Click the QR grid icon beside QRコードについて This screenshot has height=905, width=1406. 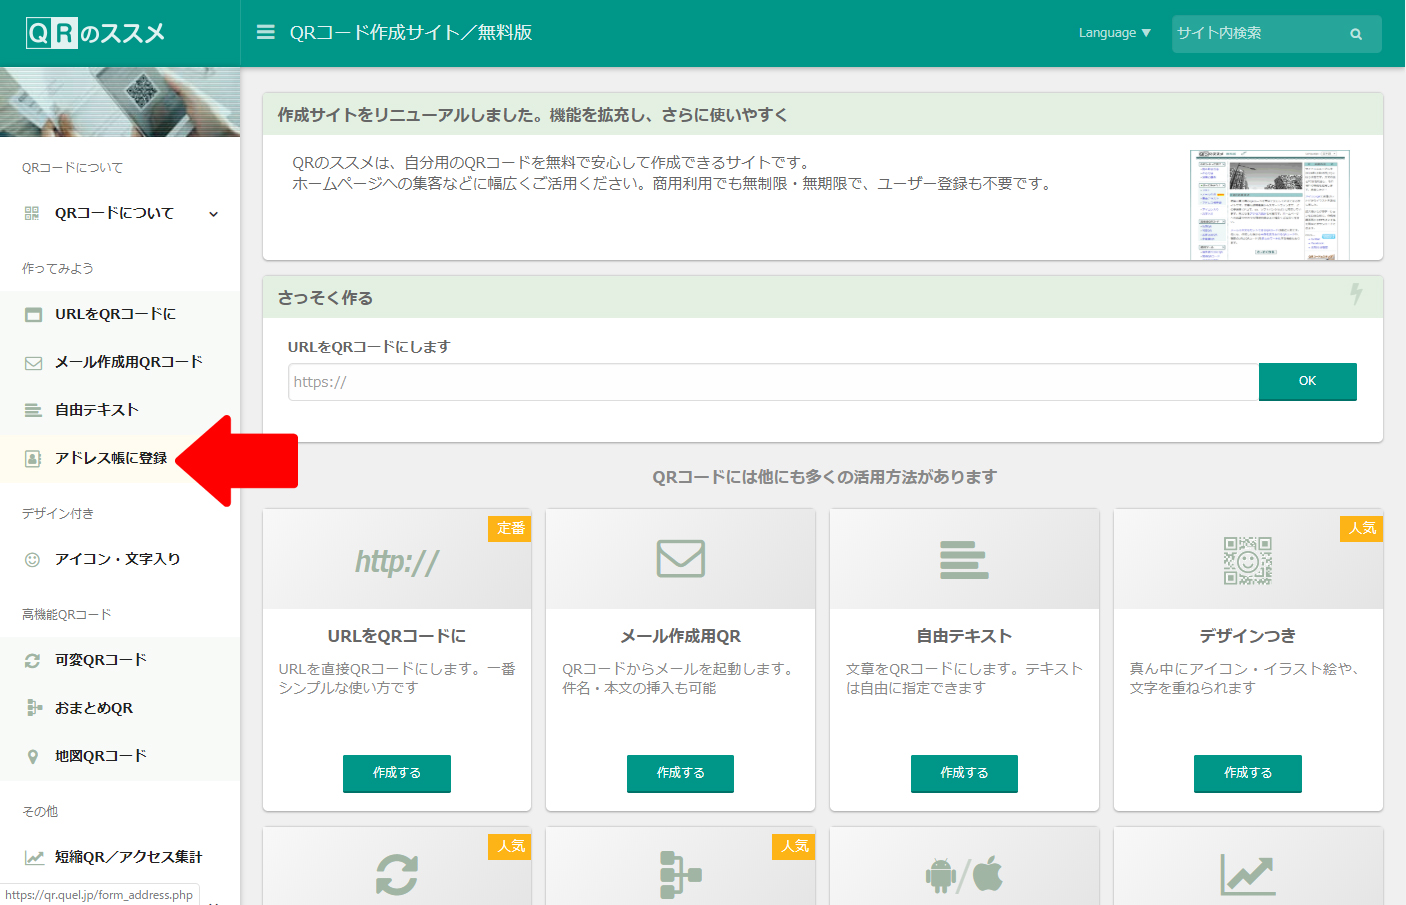click(x=32, y=213)
